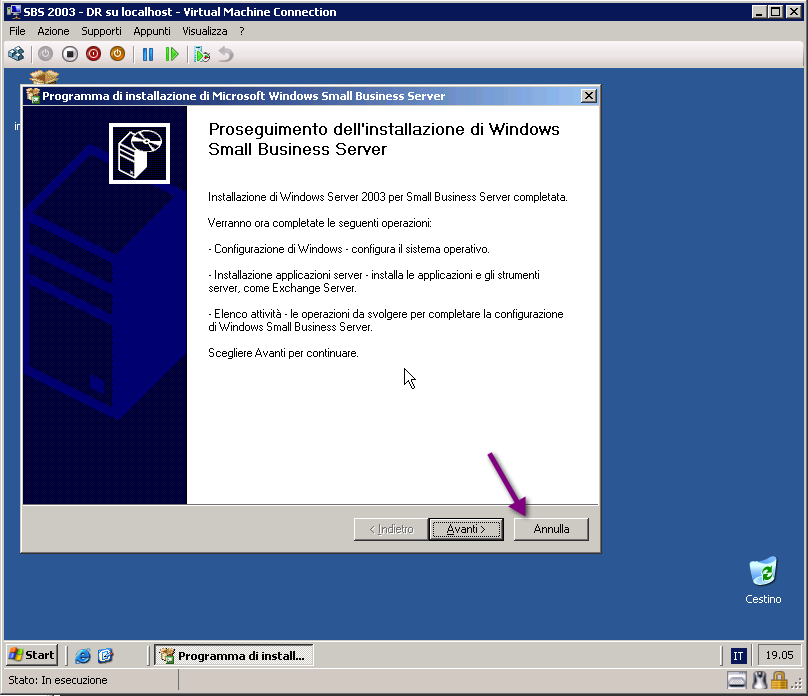
Task: Select the Cestino recycle bin icon
Action: pyautogui.click(x=763, y=580)
